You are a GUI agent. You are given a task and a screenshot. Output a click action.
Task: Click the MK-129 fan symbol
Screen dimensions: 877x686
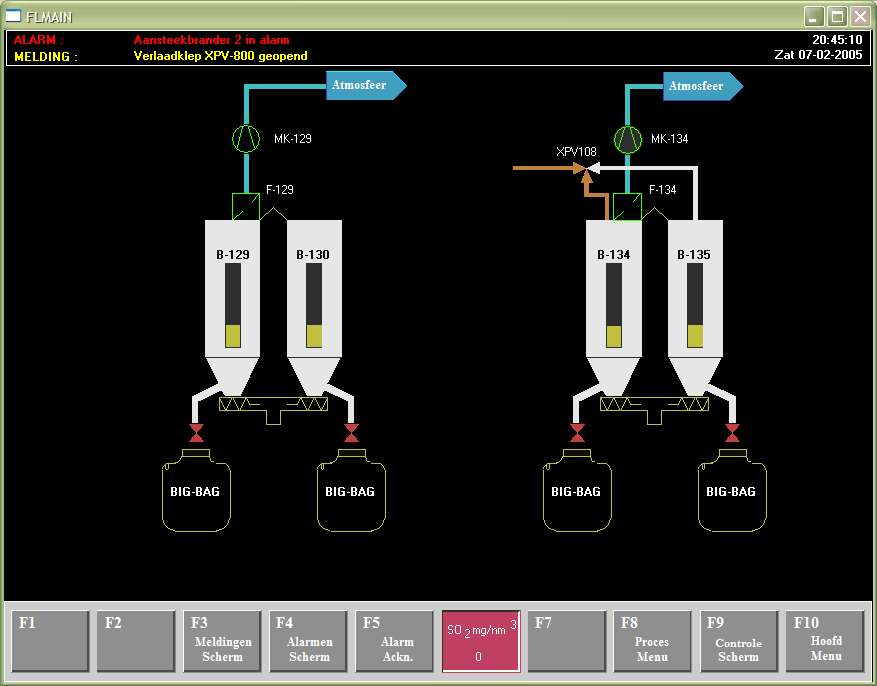[246, 139]
